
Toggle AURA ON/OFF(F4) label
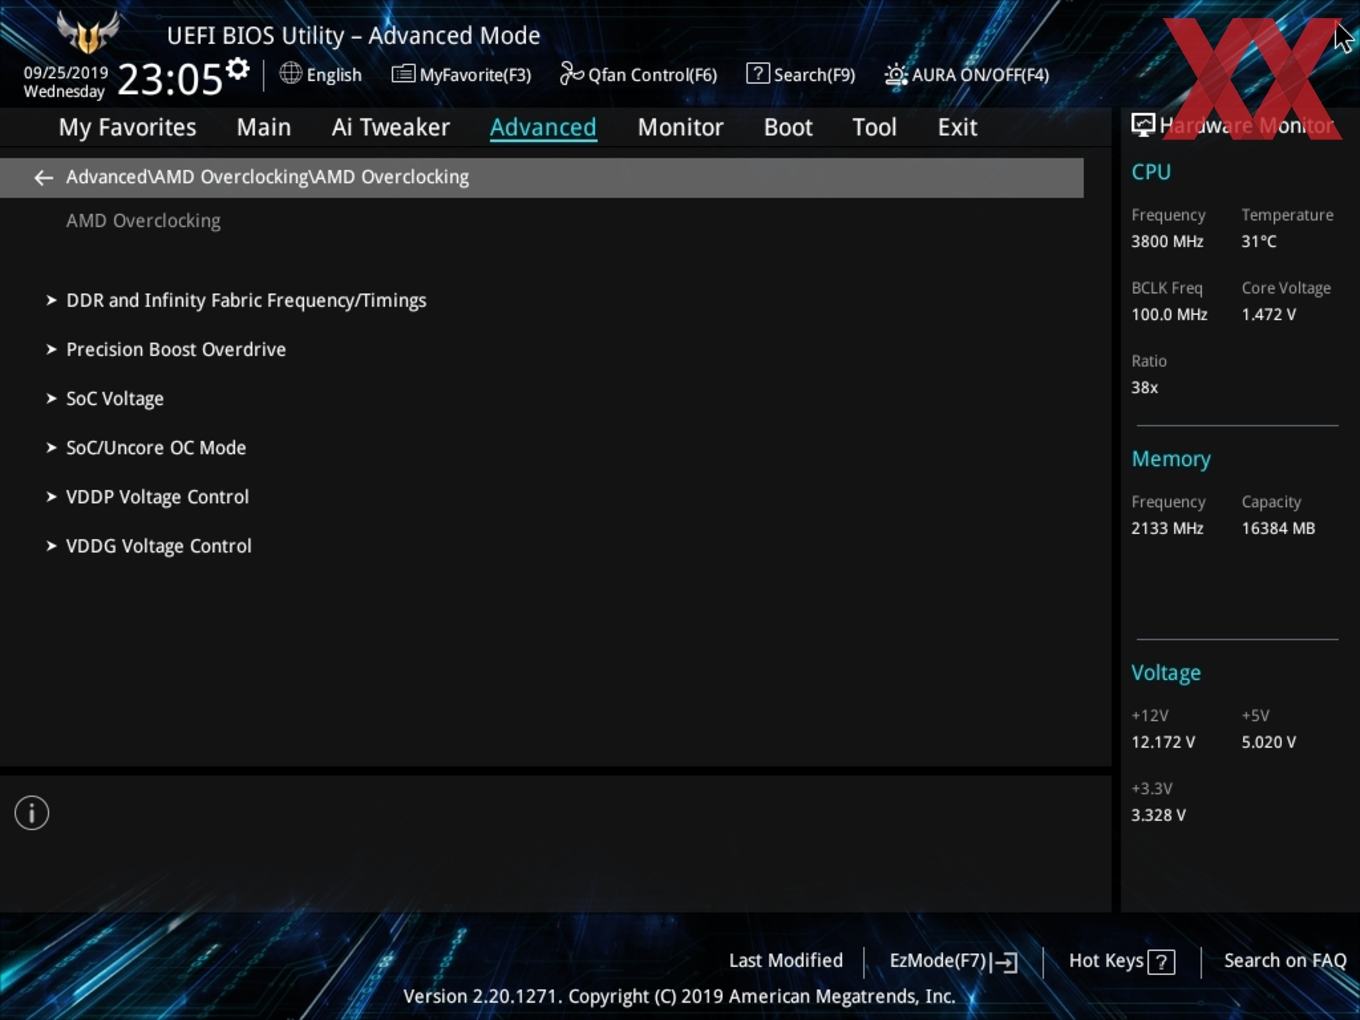coord(980,75)
